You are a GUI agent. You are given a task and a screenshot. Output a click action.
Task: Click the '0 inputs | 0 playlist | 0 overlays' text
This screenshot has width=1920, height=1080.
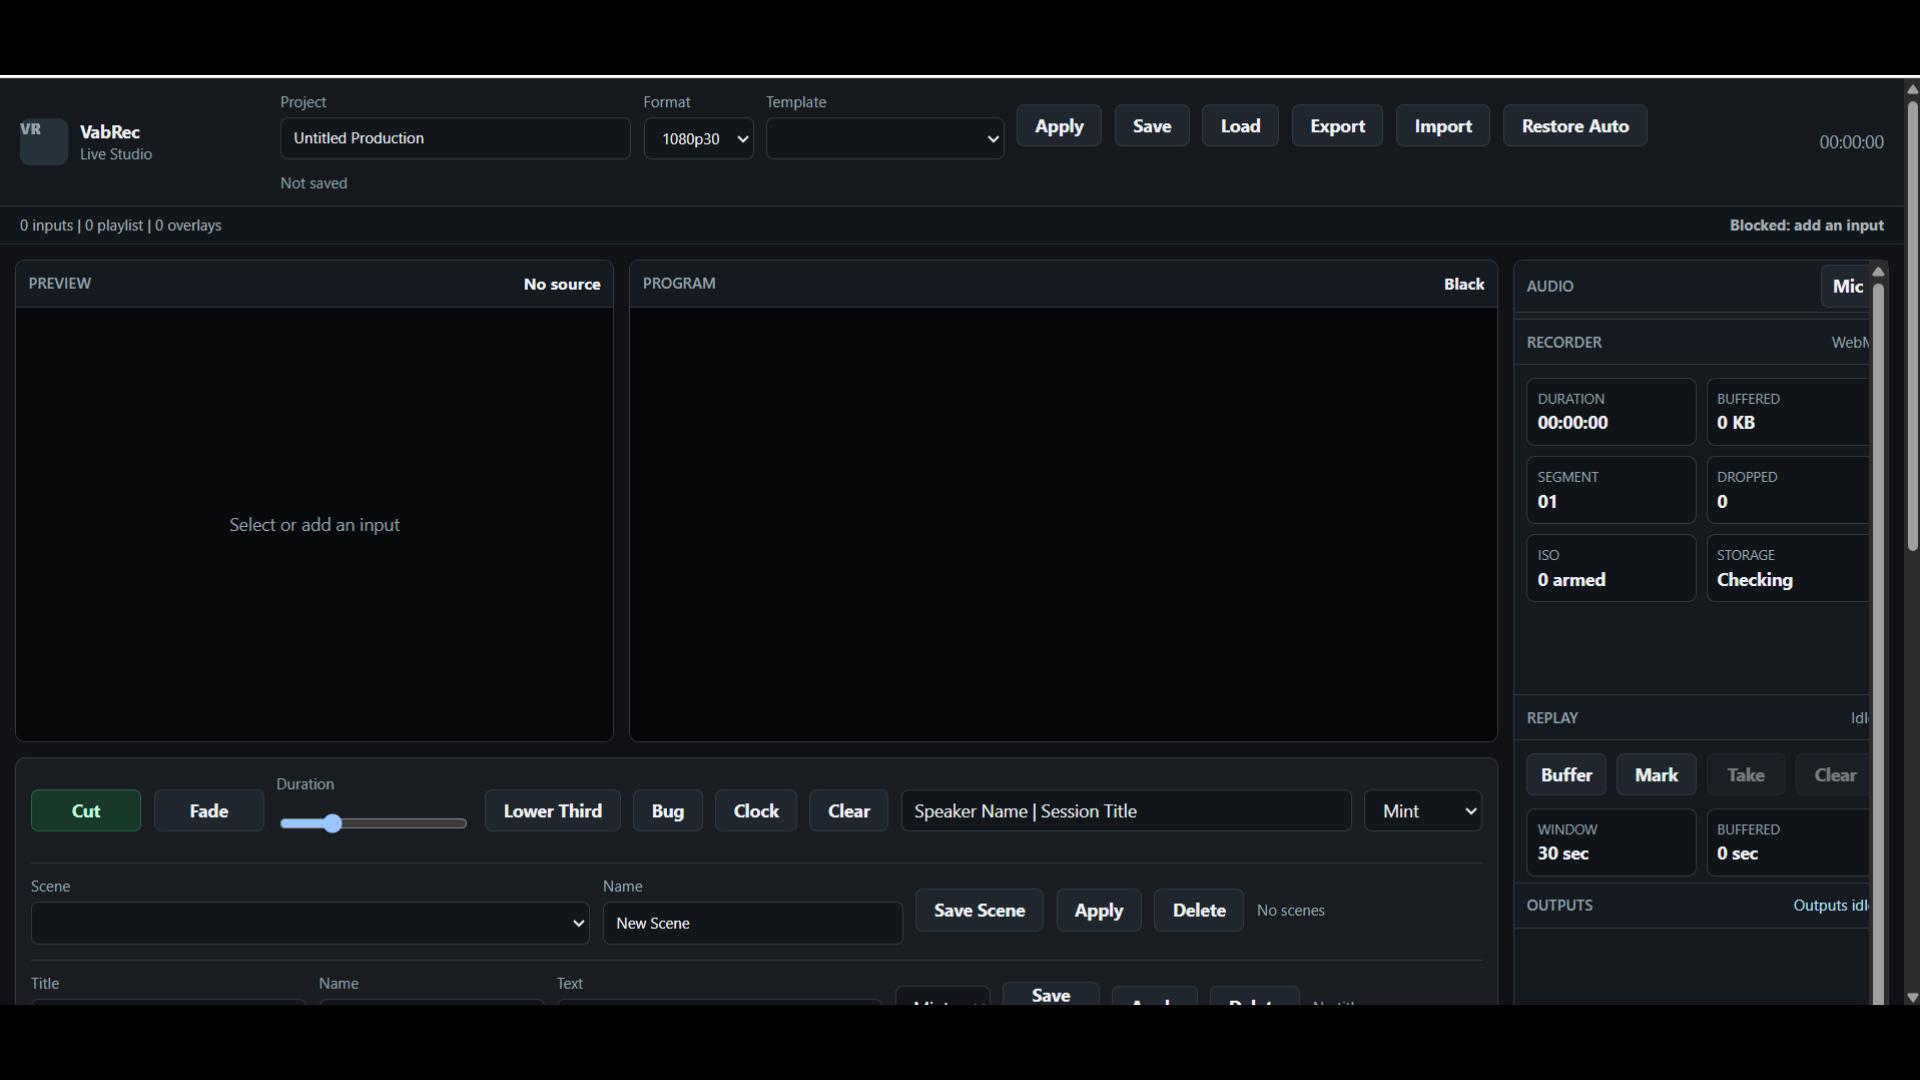pos(121,226)
